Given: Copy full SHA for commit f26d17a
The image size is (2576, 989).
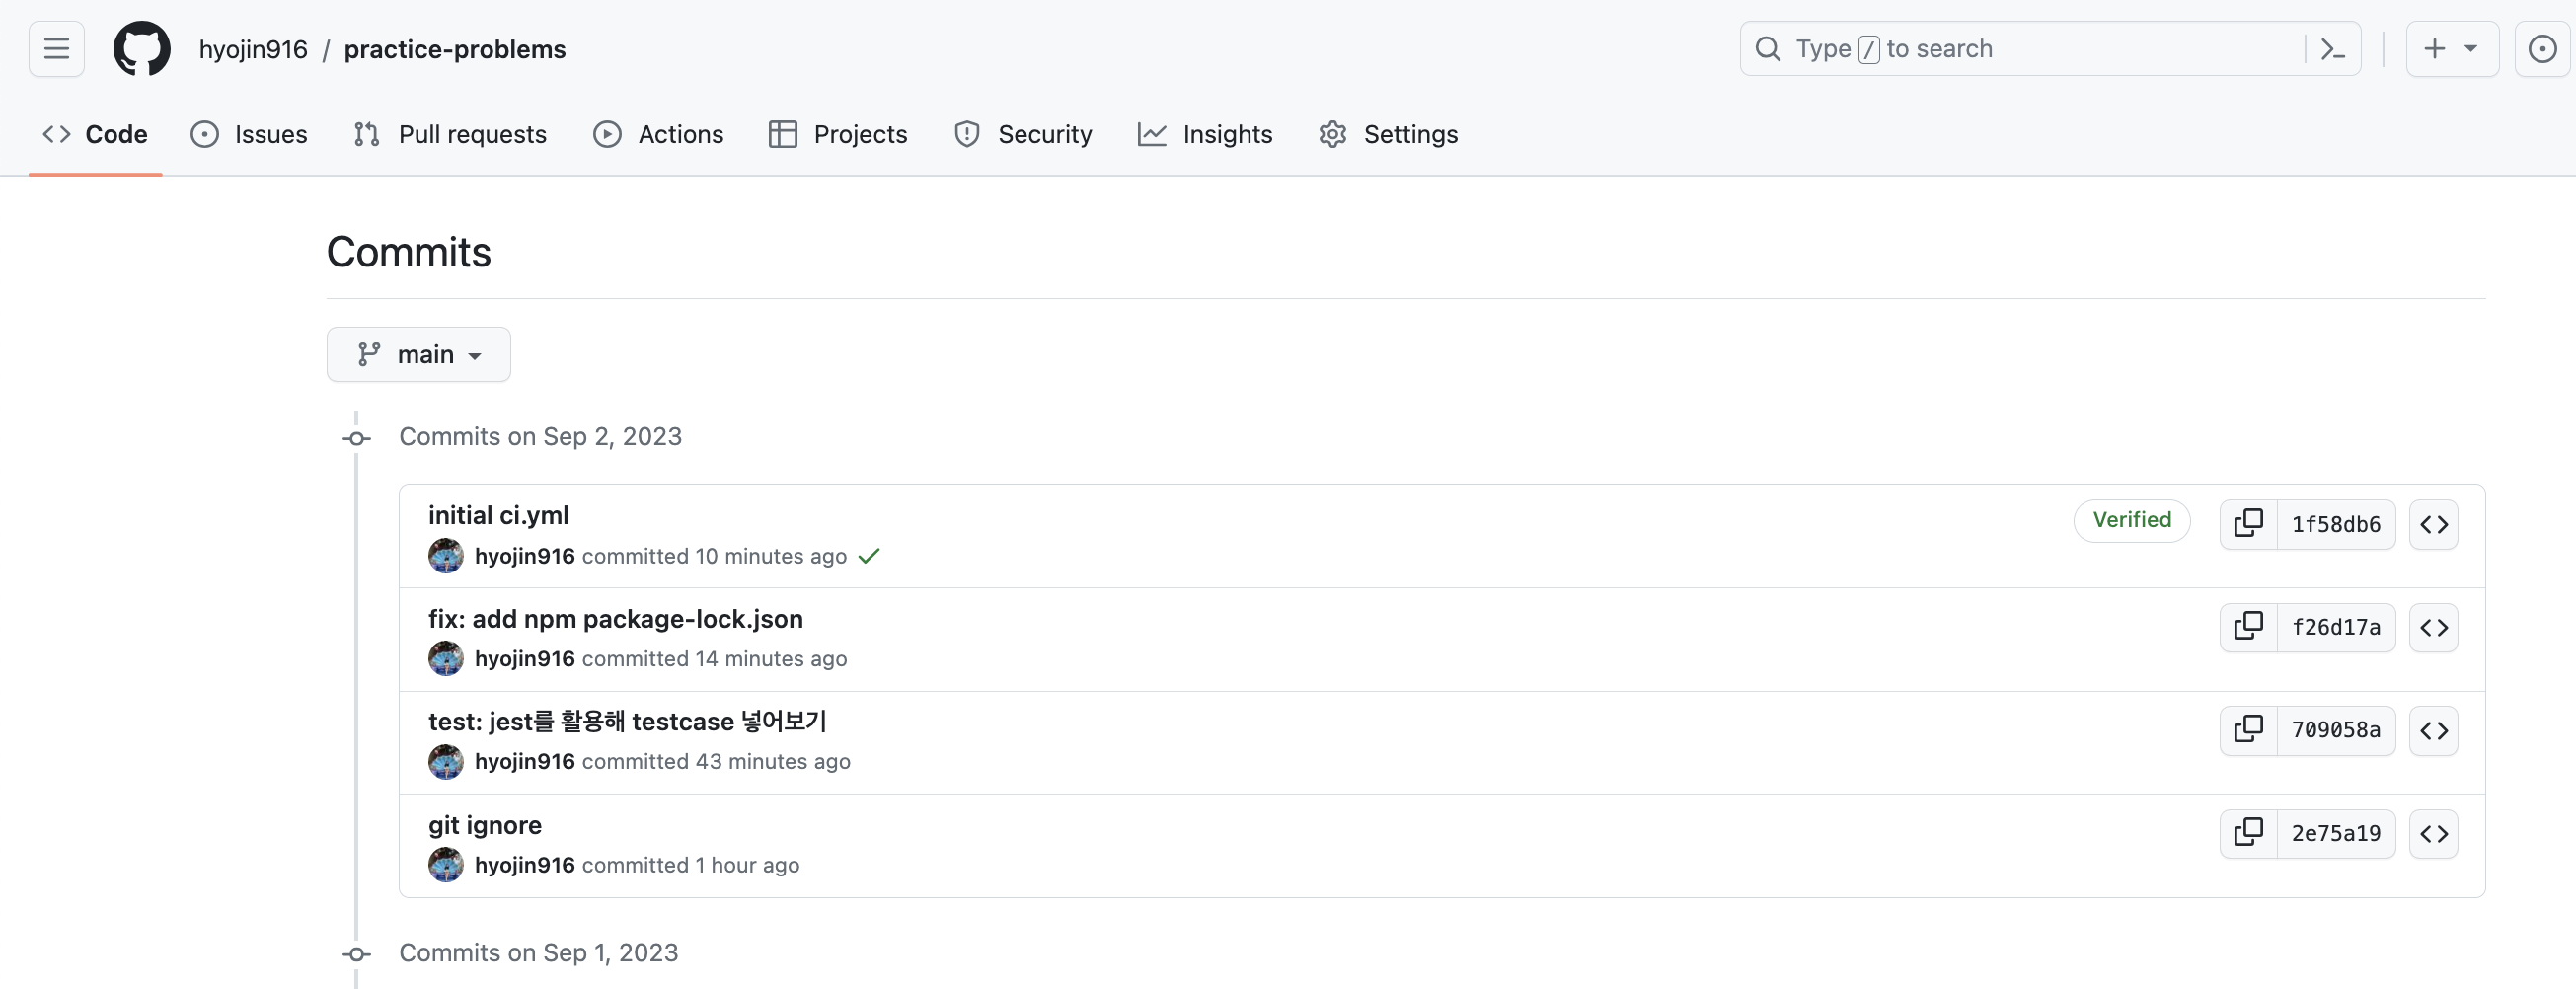Looking at the screenshot, I should pyautogui.click(x=2248, y=627).
